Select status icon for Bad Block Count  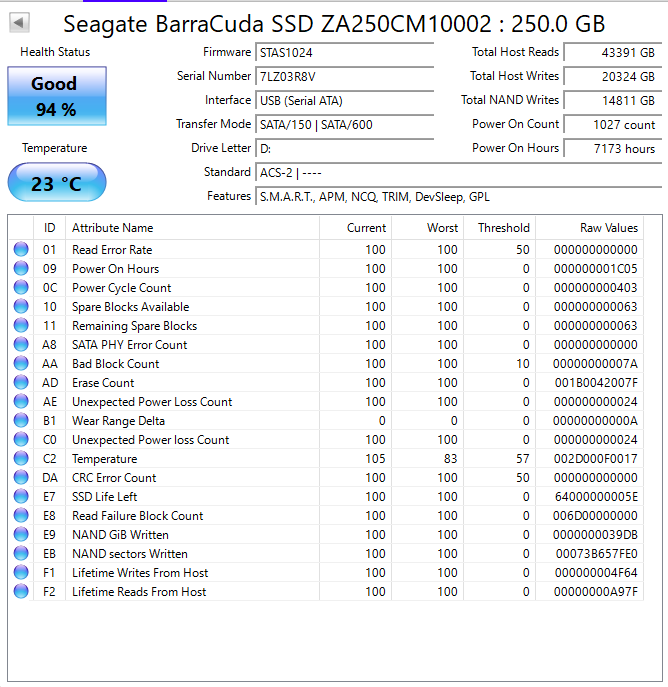pos(21,363)
